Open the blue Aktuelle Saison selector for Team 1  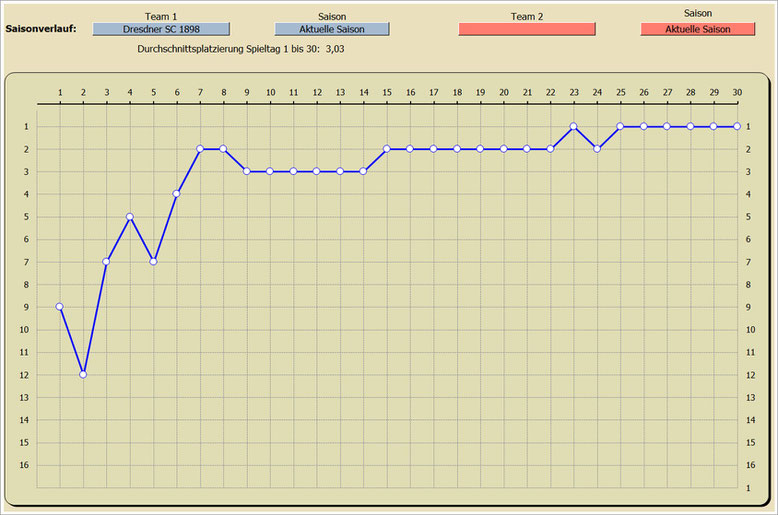point(332,29)
